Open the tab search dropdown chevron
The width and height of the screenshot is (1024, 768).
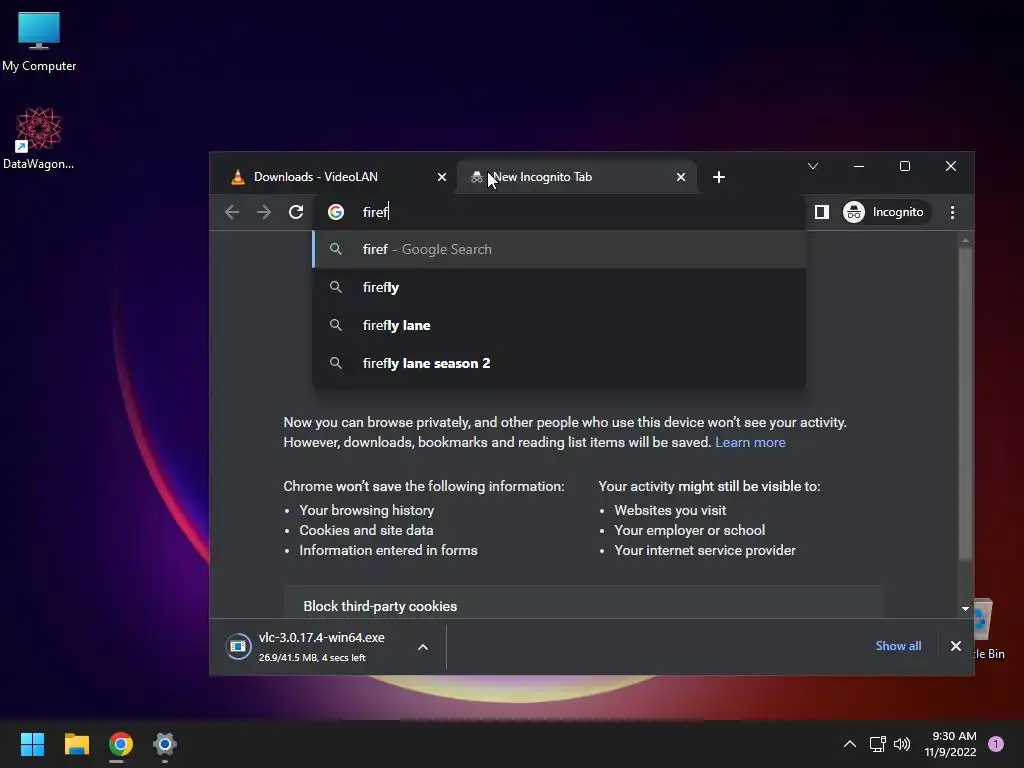tap(813, 166)
